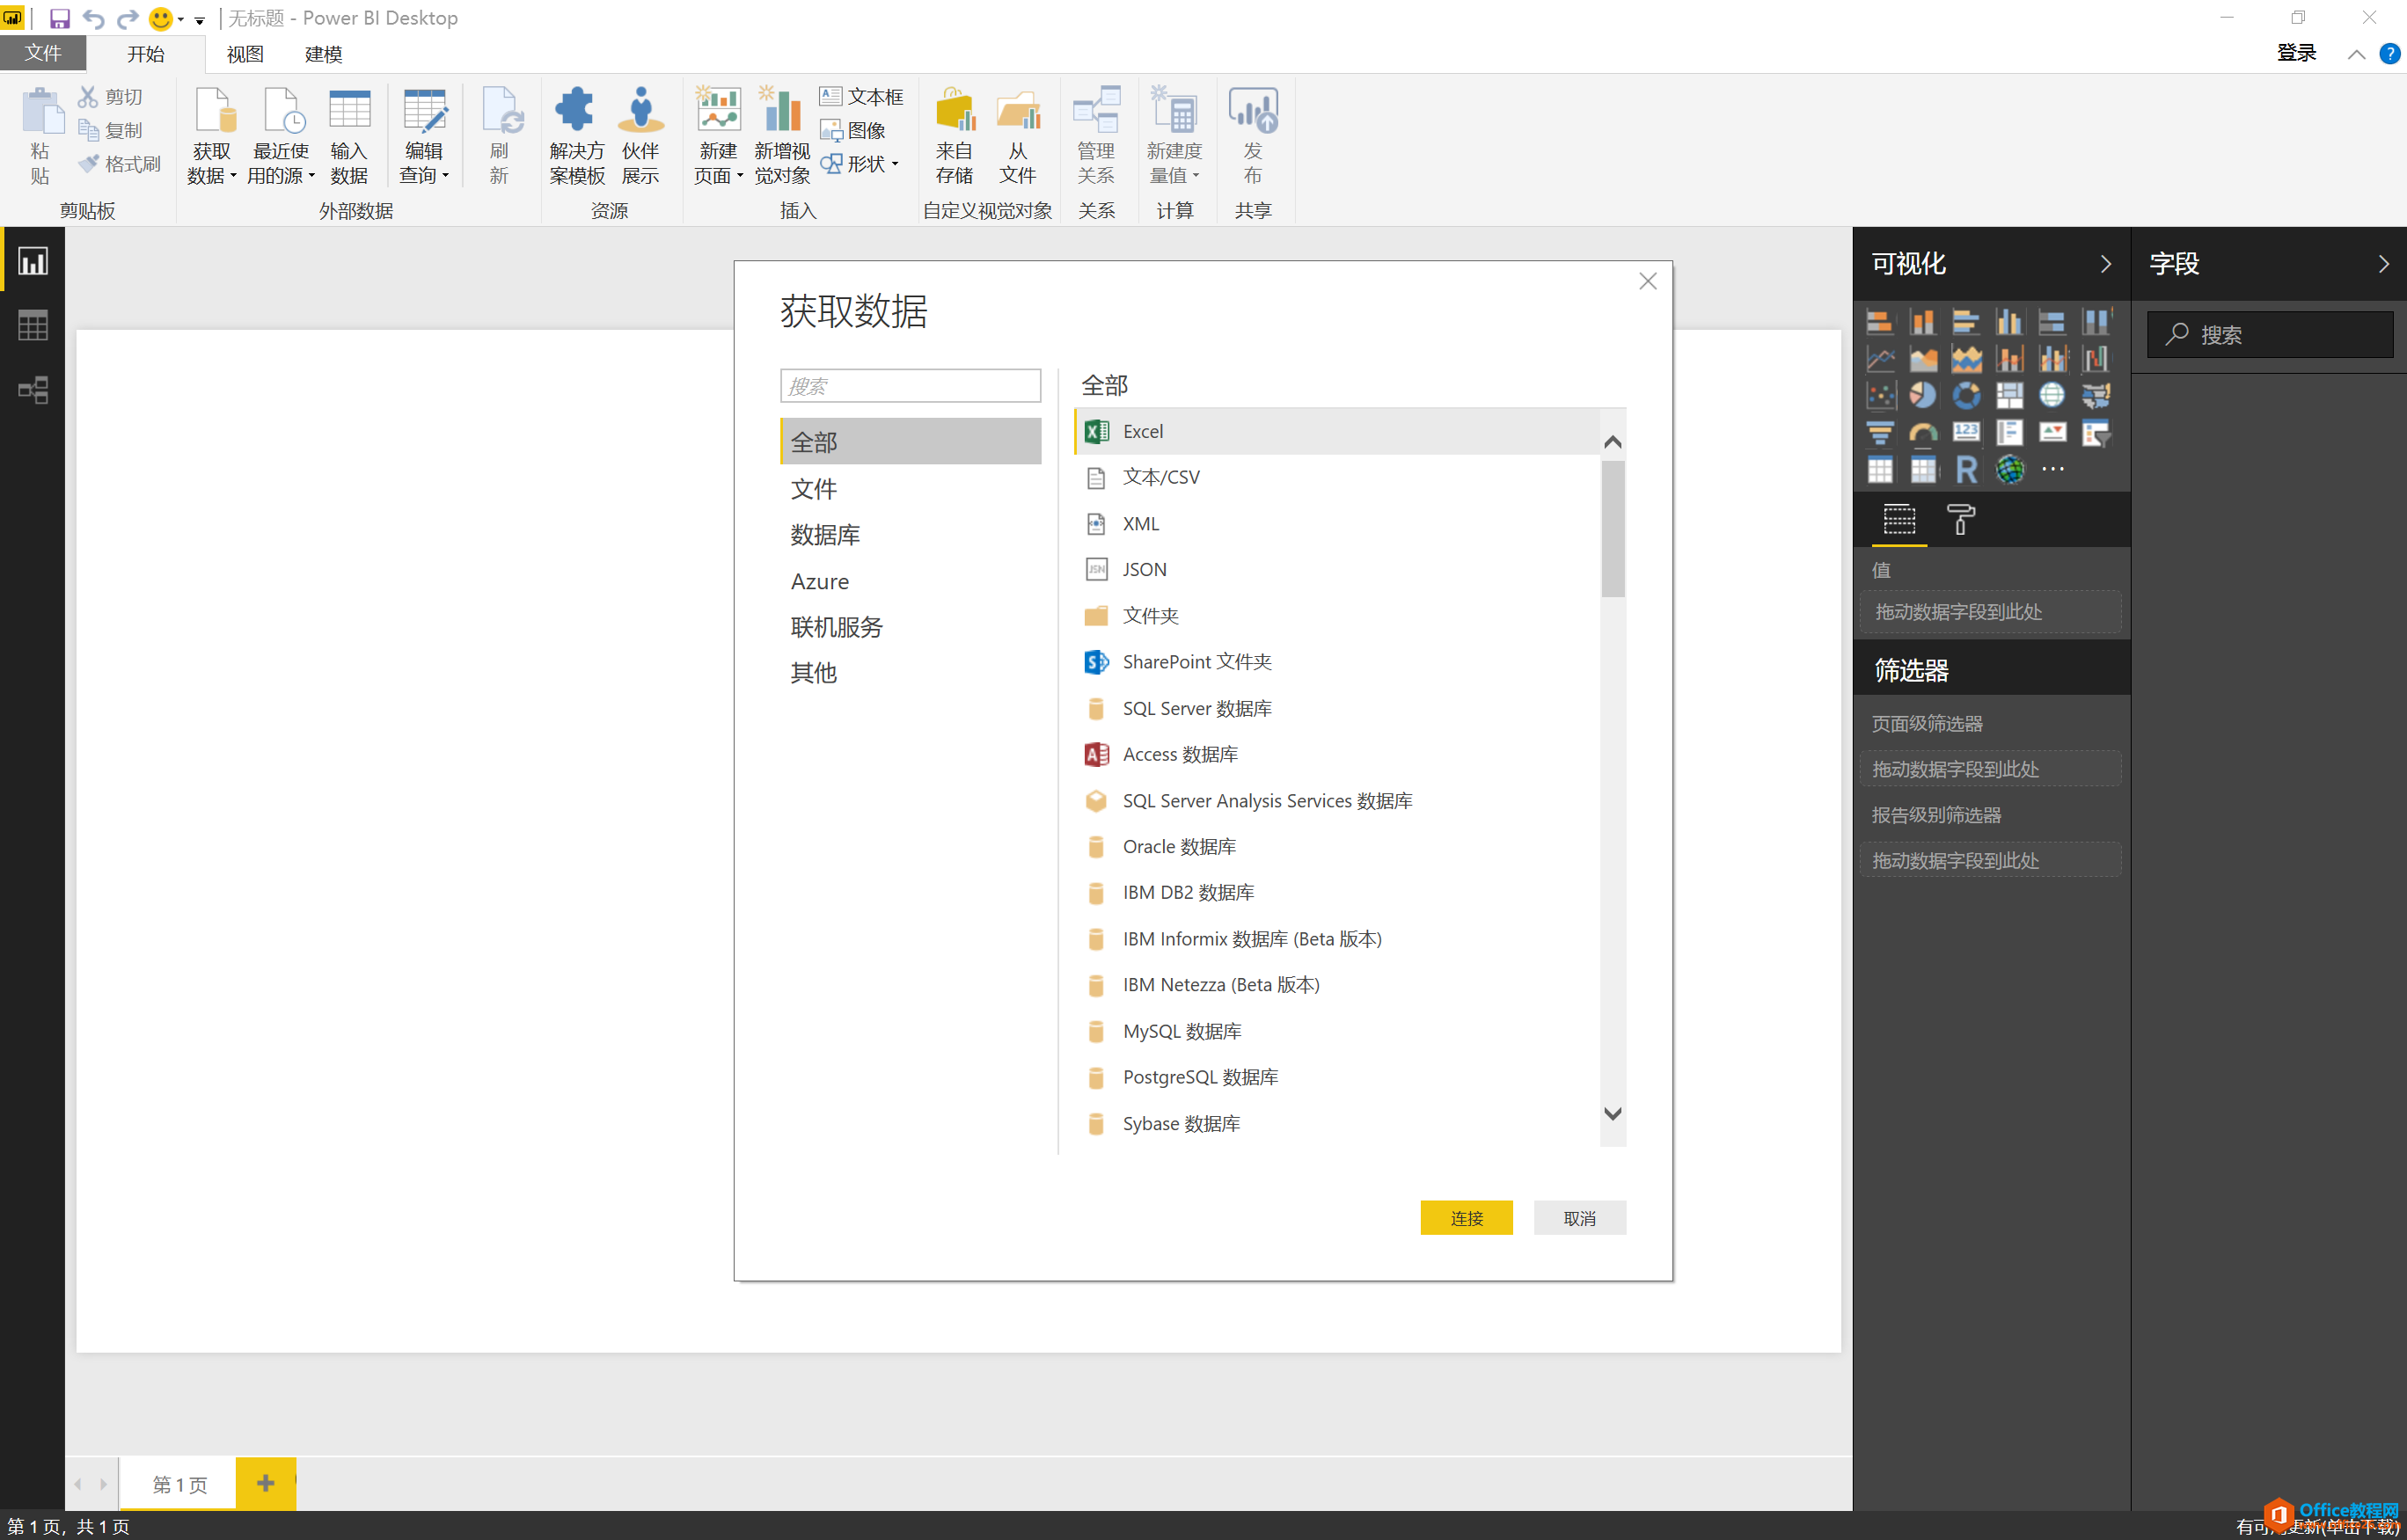The width and height of the screenshot is (2407, 1540).
Task: Select Azure category in dialog
Action: click(910, 581)
